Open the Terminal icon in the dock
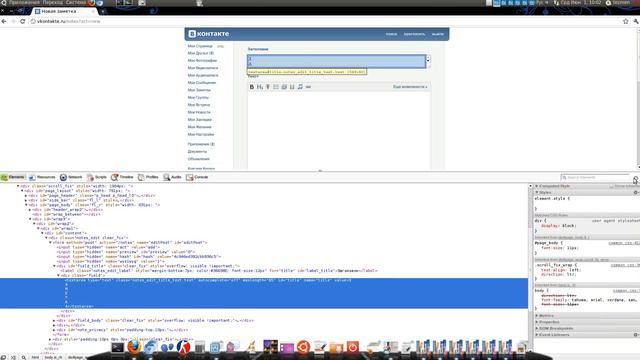Screen dimensions: 640x360 click(x=117, y=347)
